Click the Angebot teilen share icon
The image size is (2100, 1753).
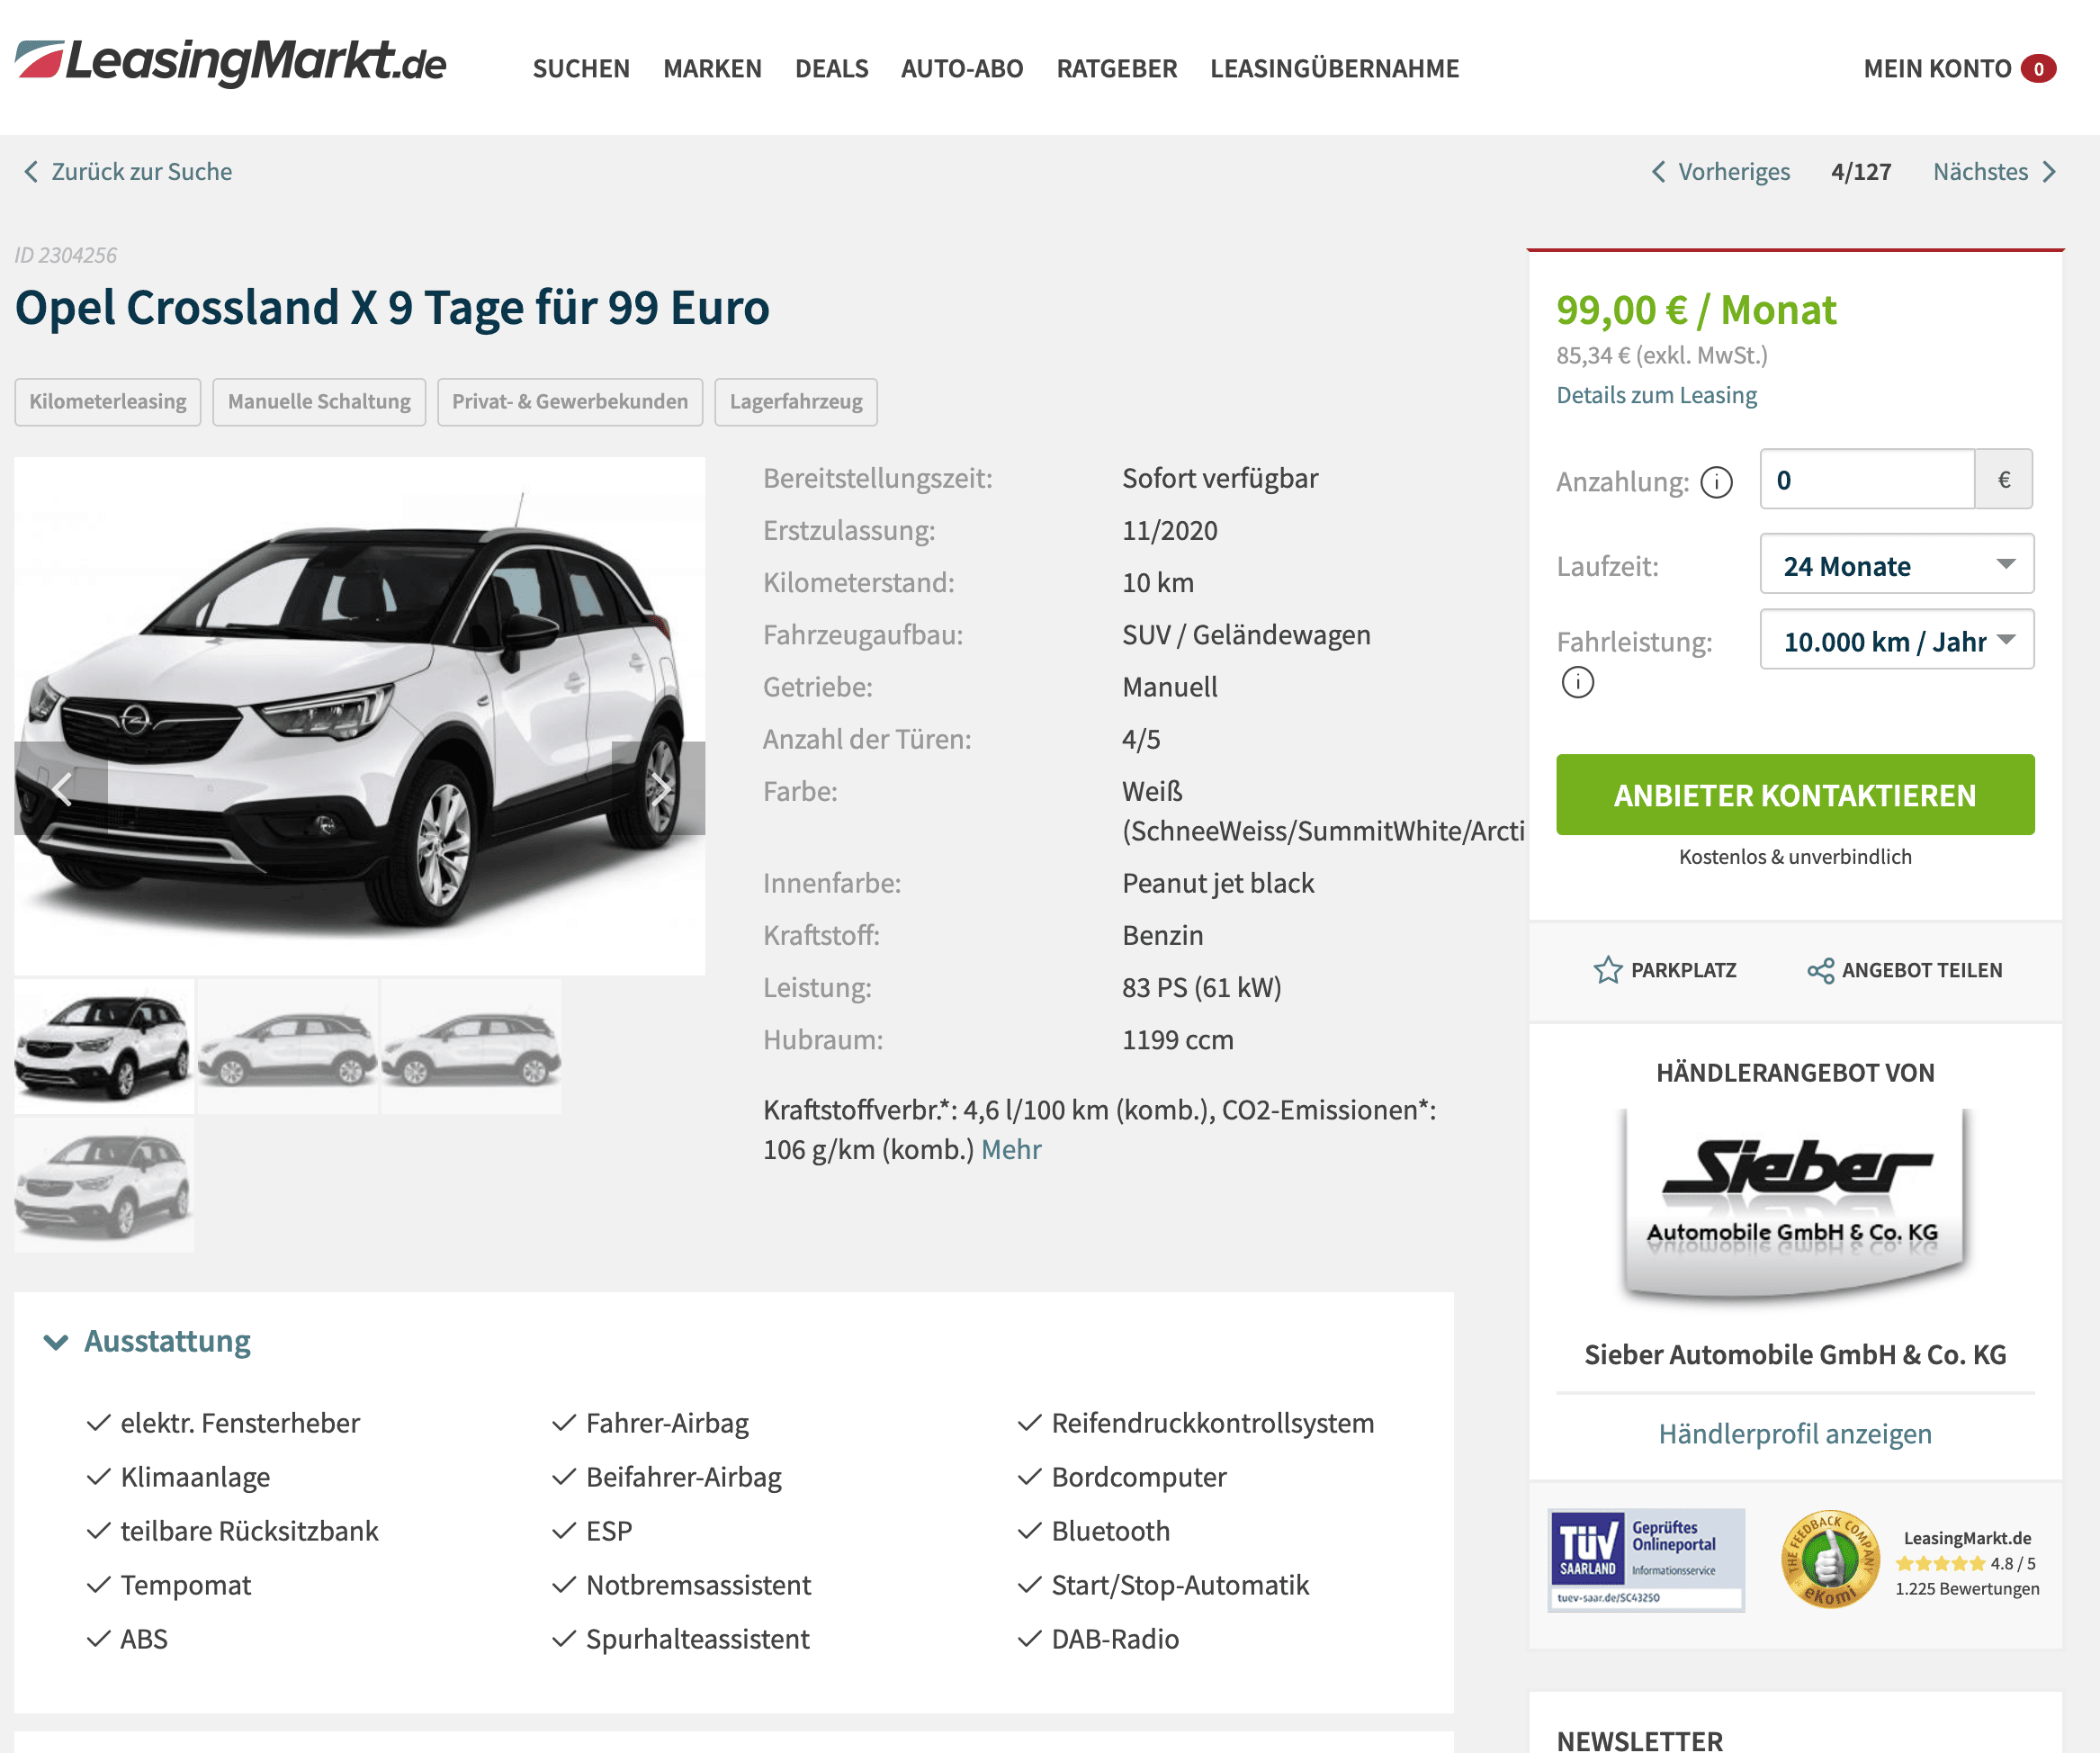[x=1820, y=970]
